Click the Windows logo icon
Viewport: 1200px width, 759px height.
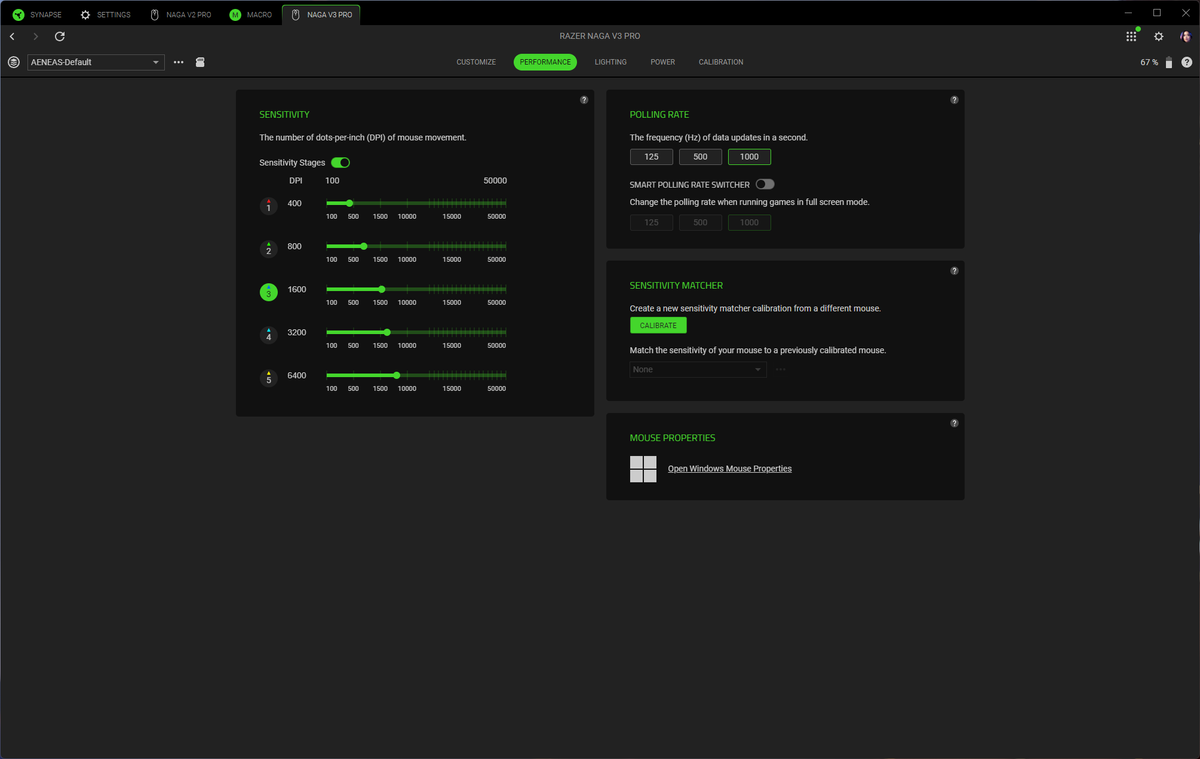click(x=643, y=469)
